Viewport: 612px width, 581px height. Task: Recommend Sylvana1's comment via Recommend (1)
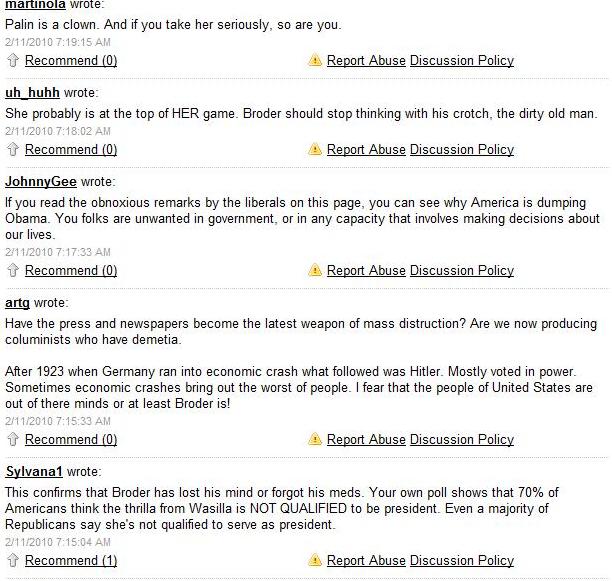coord(70,560)
